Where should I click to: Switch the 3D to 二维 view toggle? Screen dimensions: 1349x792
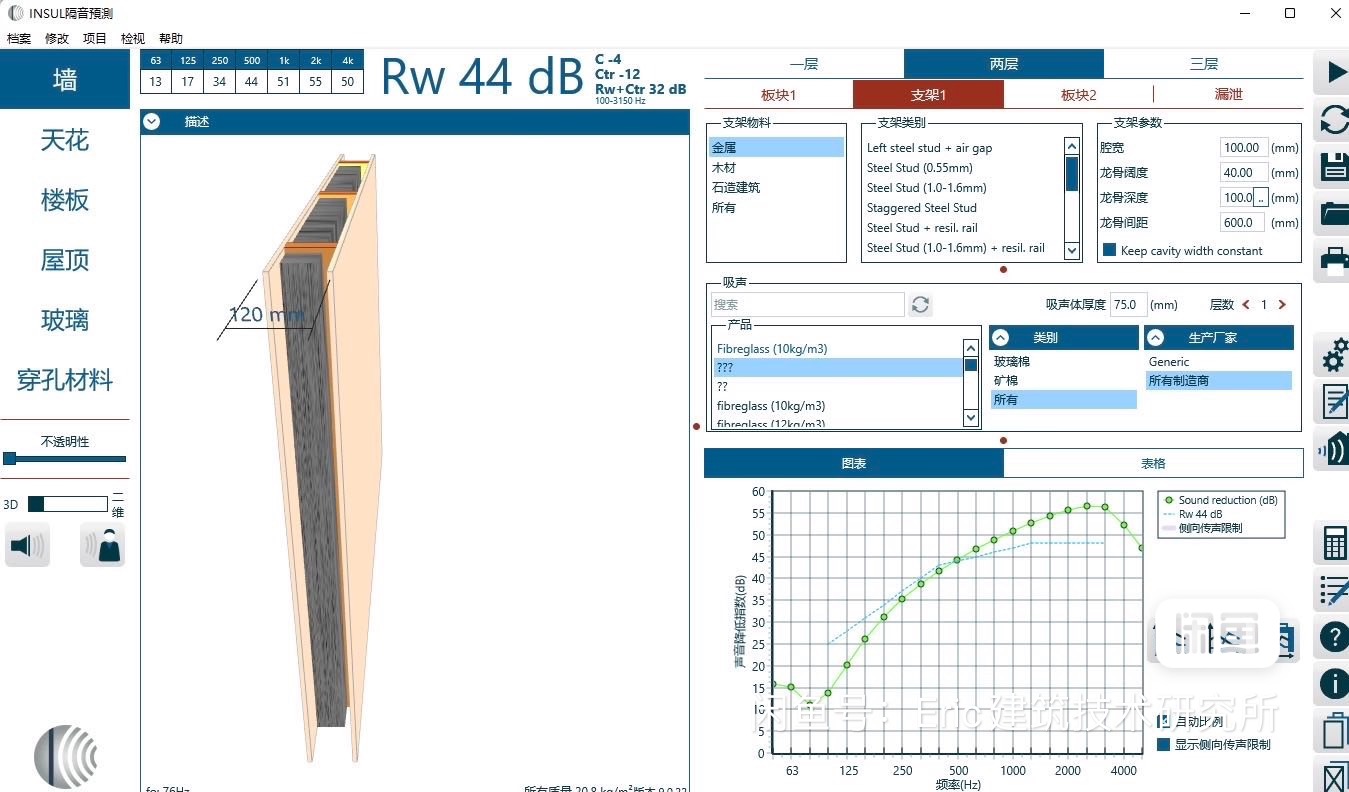point(67,504)
